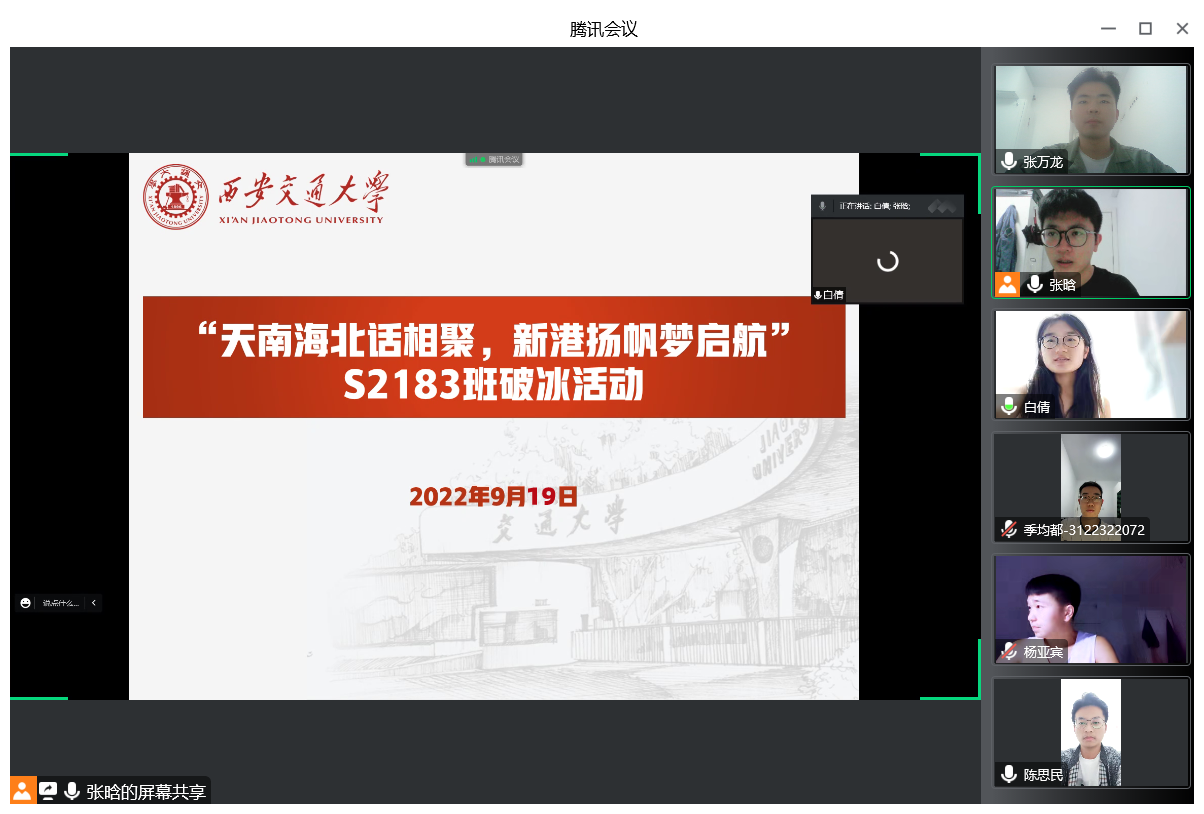This screenshot has width=1204, height=814.
Task: Click the microphone icon on 陈思民's tile
Action: pos(1009,774)
